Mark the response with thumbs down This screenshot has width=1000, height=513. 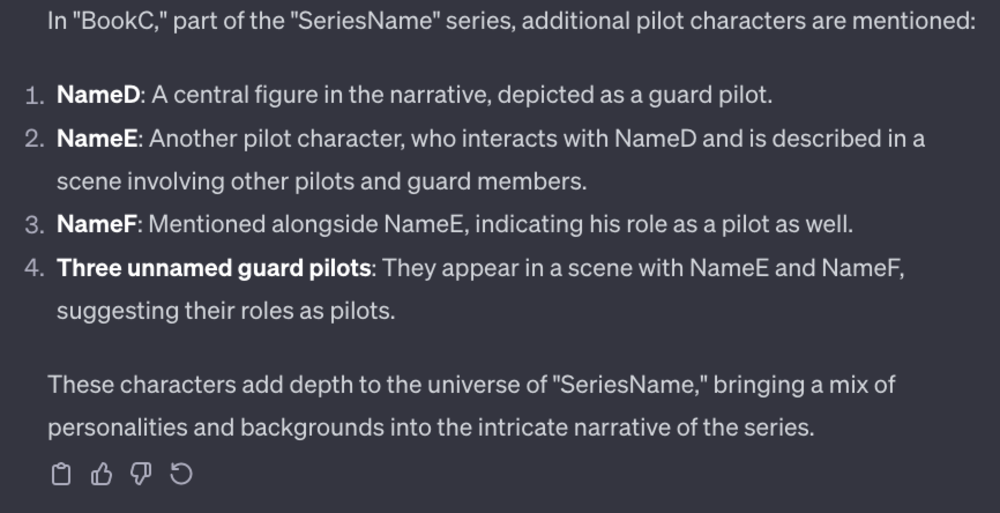pos(141,474)
